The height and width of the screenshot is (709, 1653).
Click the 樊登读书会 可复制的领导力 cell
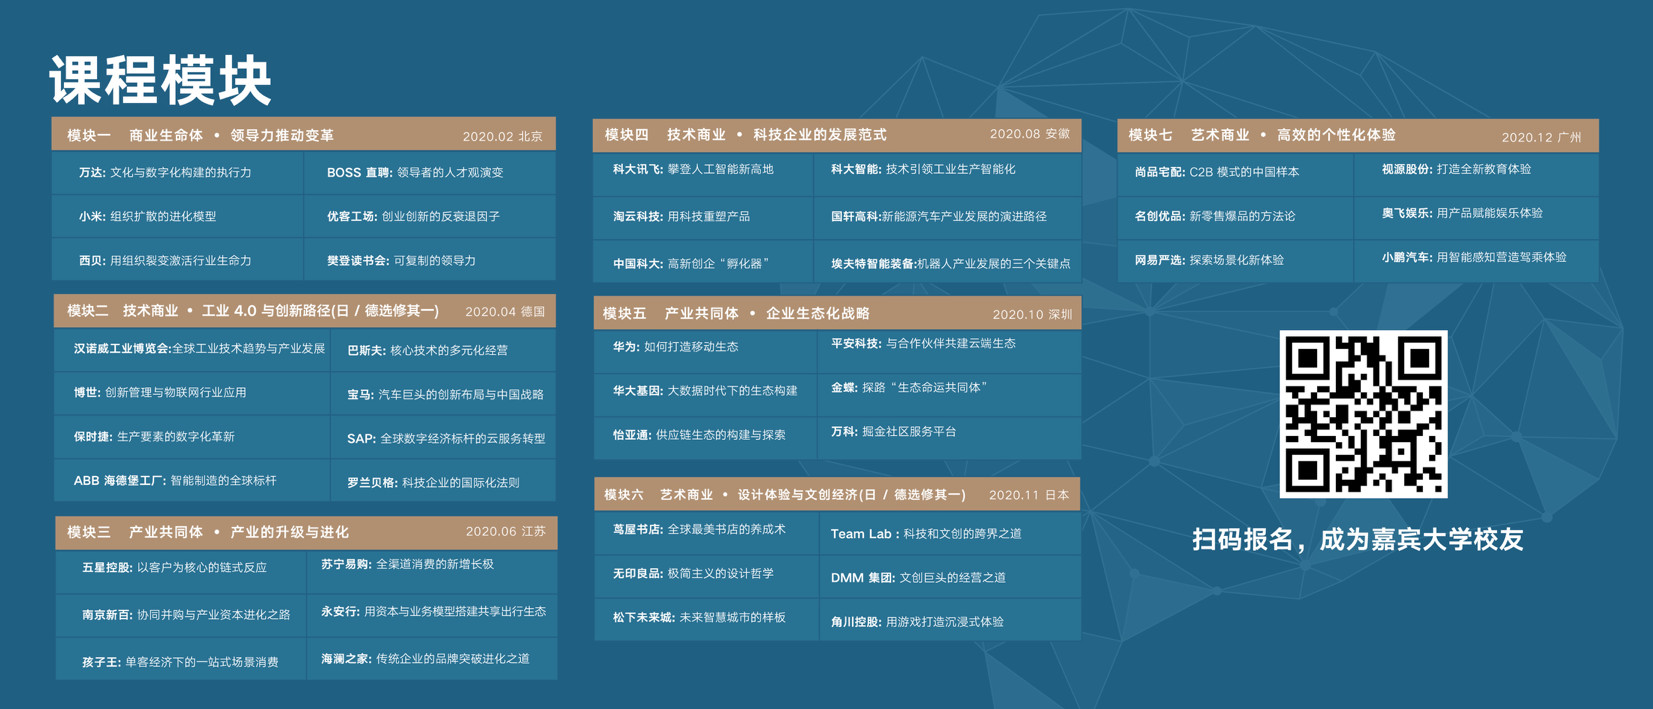click(430, 260)
